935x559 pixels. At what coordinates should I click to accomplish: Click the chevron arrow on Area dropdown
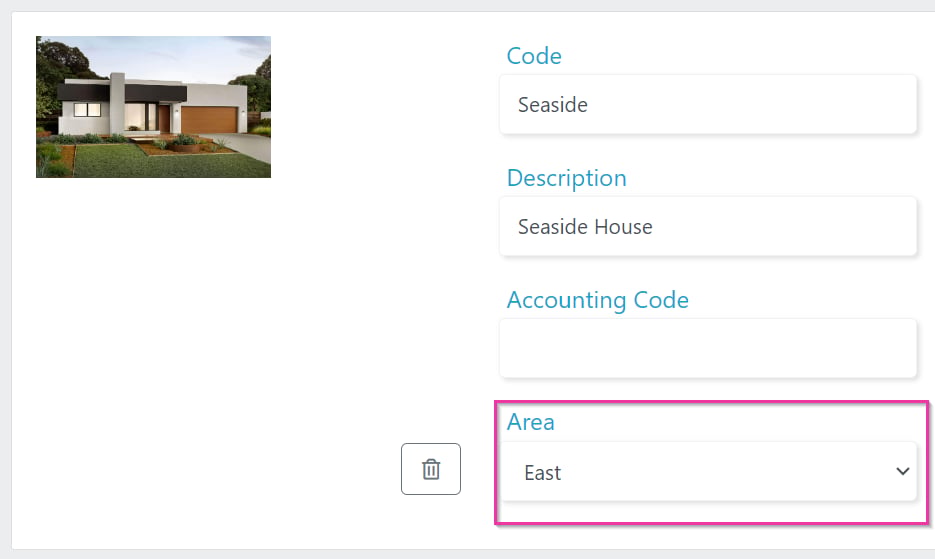click(x=902, y=471)
